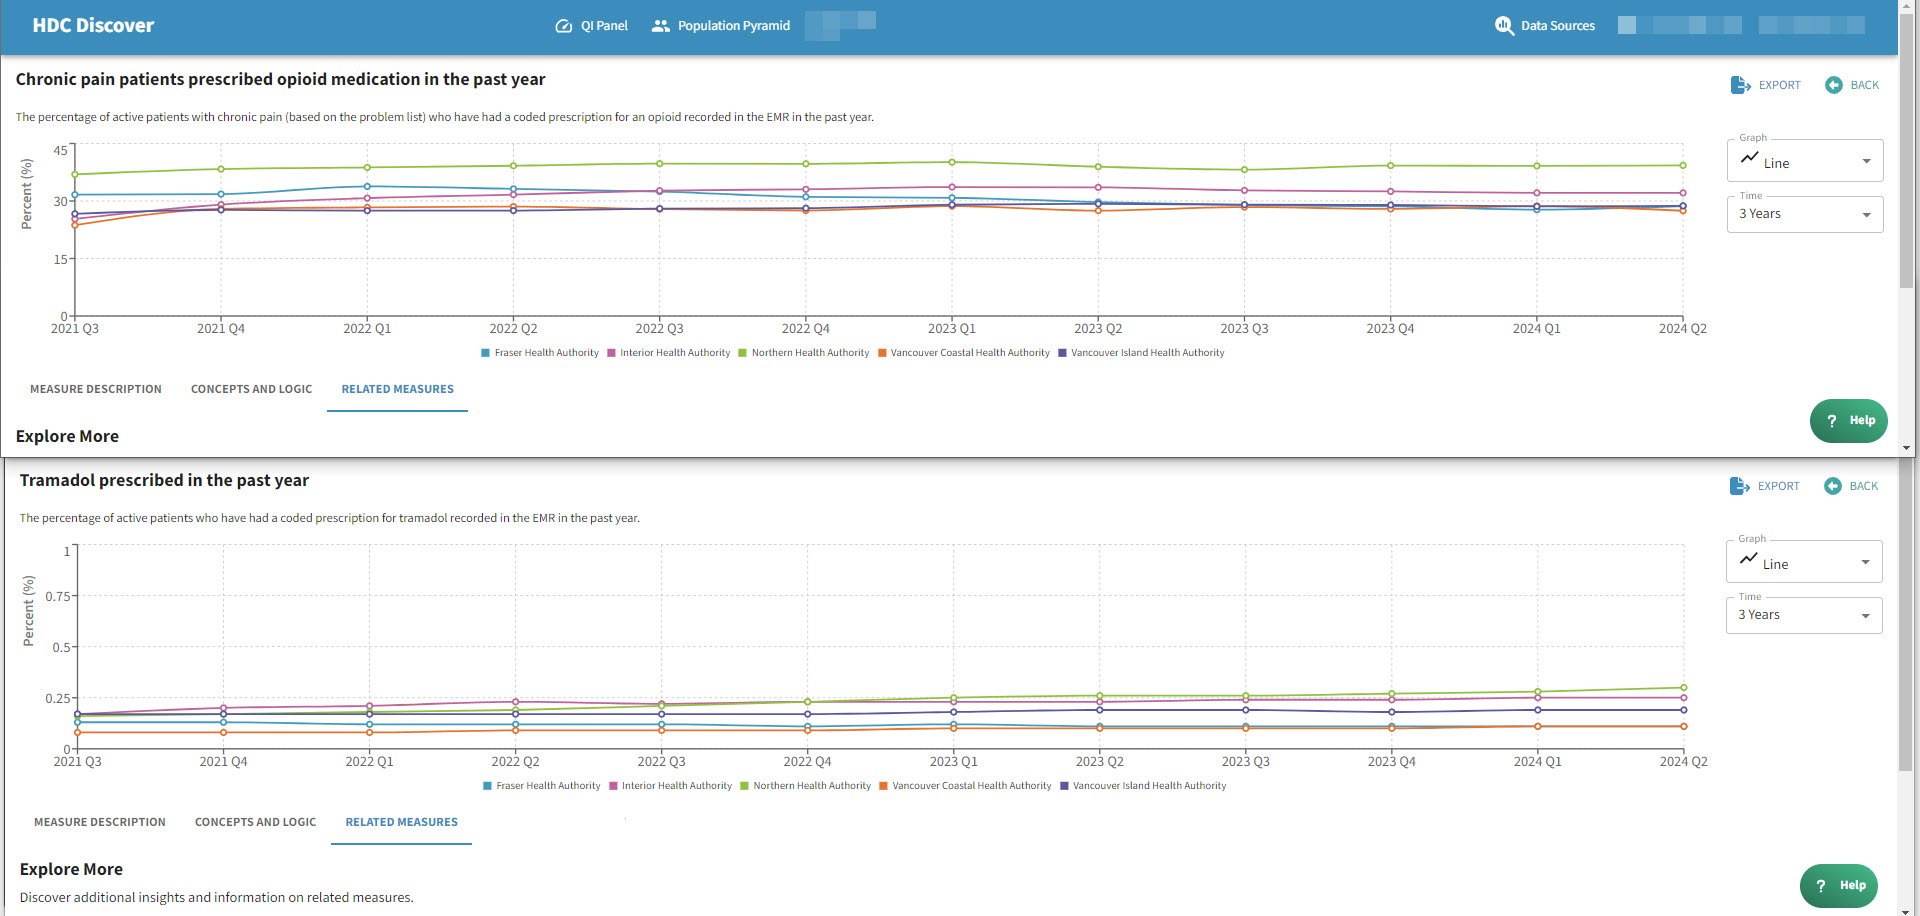This screenshot has height=916, width=1920.
Task: Click Back arrow icon on opioid chart
Action: pos(1833,85)
